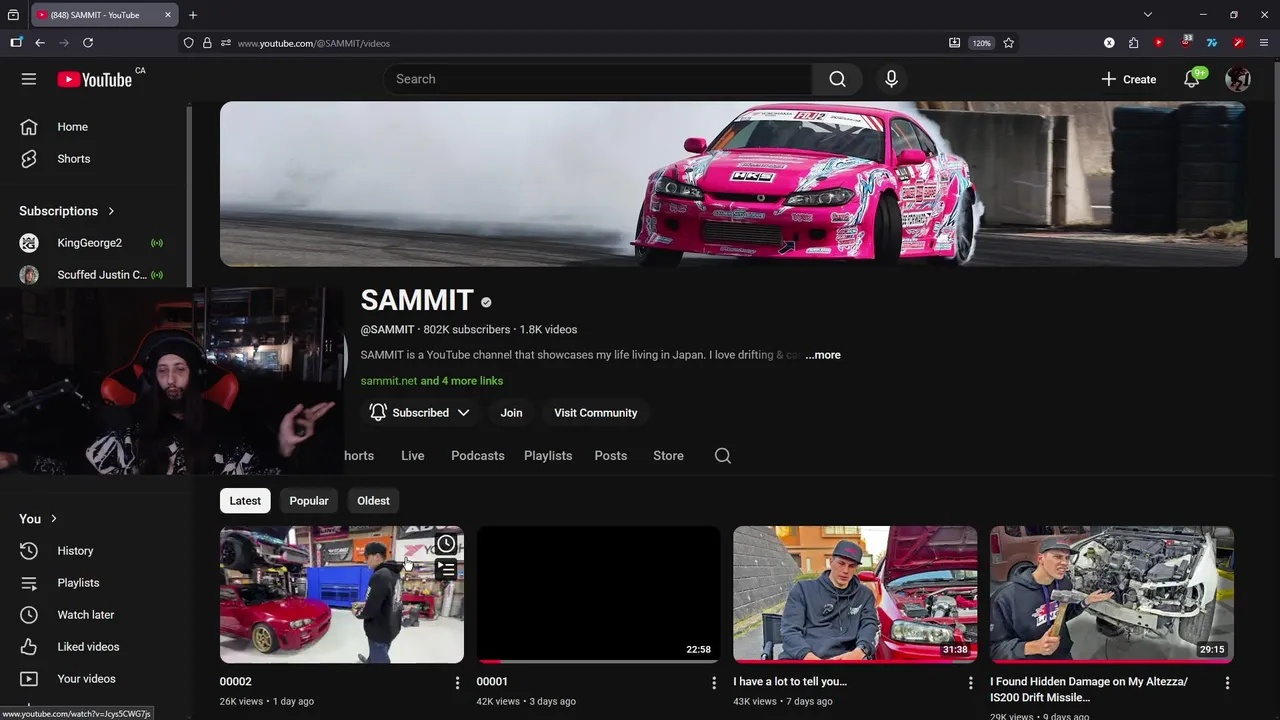1280x720 pixels.
Task: Click the 120% zoom level indicator
Action: click(982, 43)
